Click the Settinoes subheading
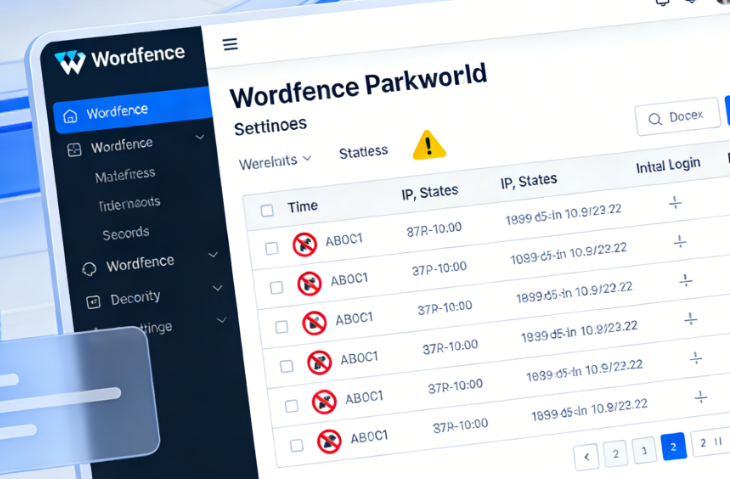The width and height of the screenshot is (730, 479). coord(270,126)
